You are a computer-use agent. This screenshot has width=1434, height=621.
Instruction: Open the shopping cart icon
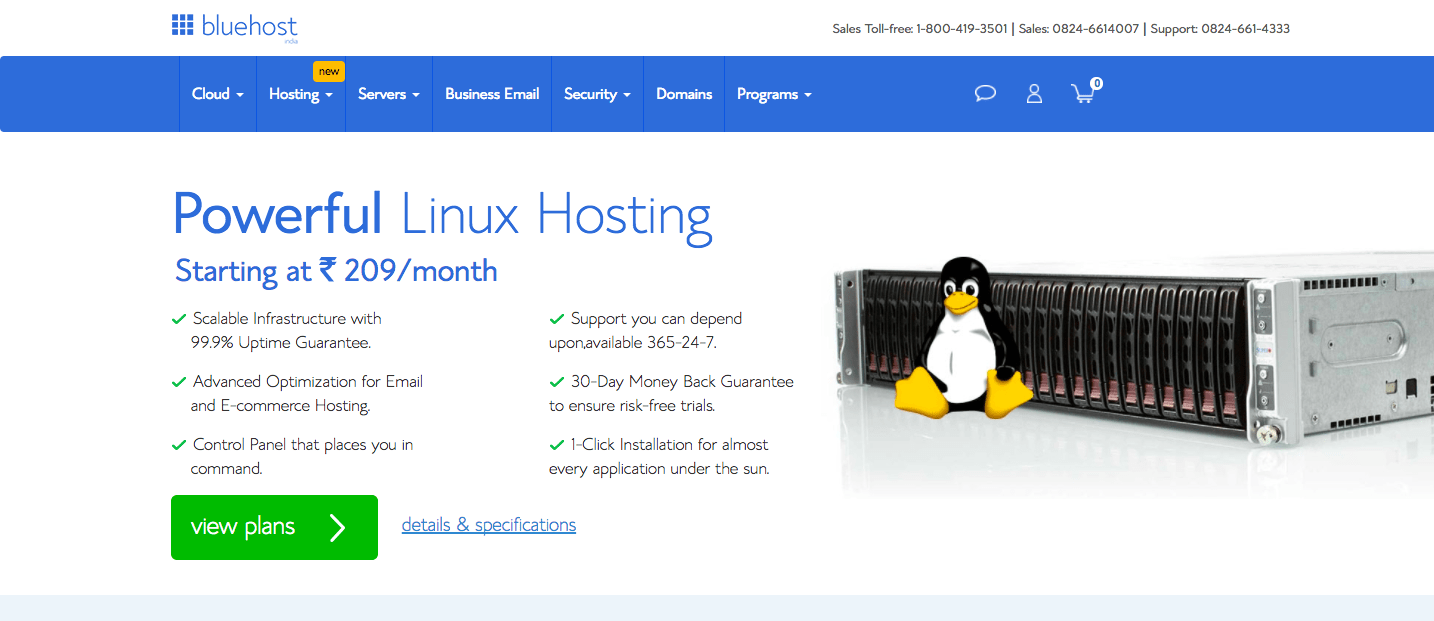[x=1082, y=94]
